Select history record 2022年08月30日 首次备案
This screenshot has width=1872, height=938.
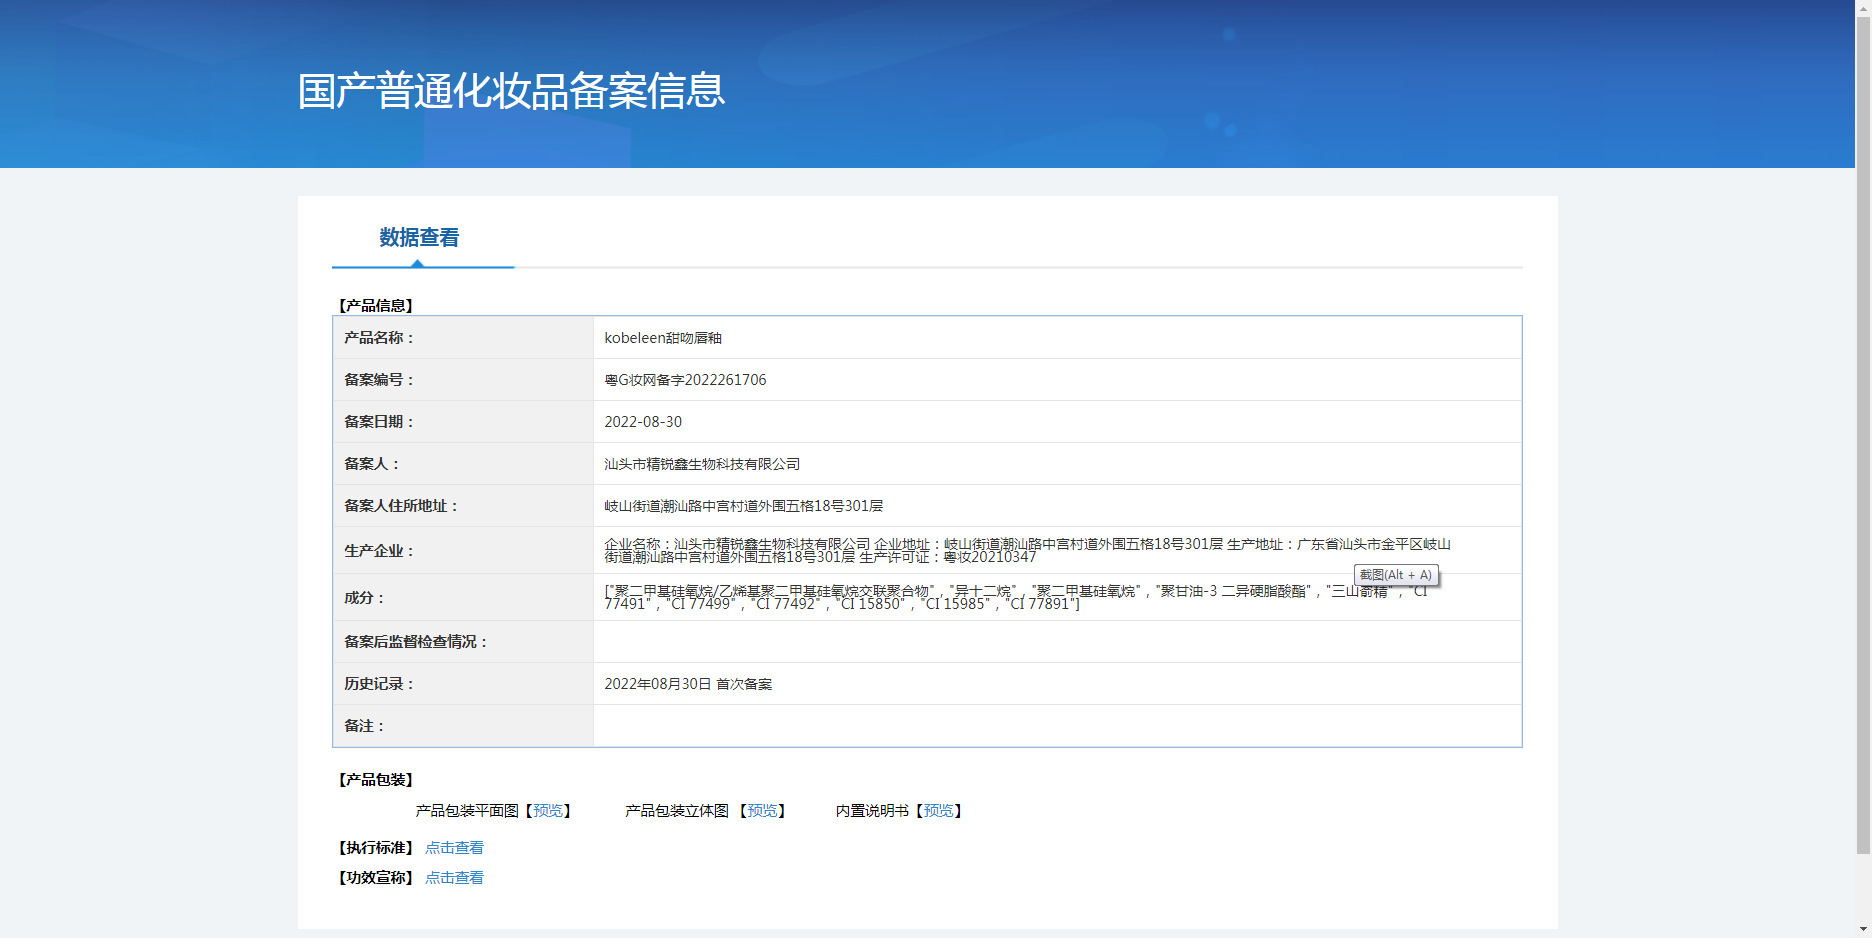tap(688, 684)
